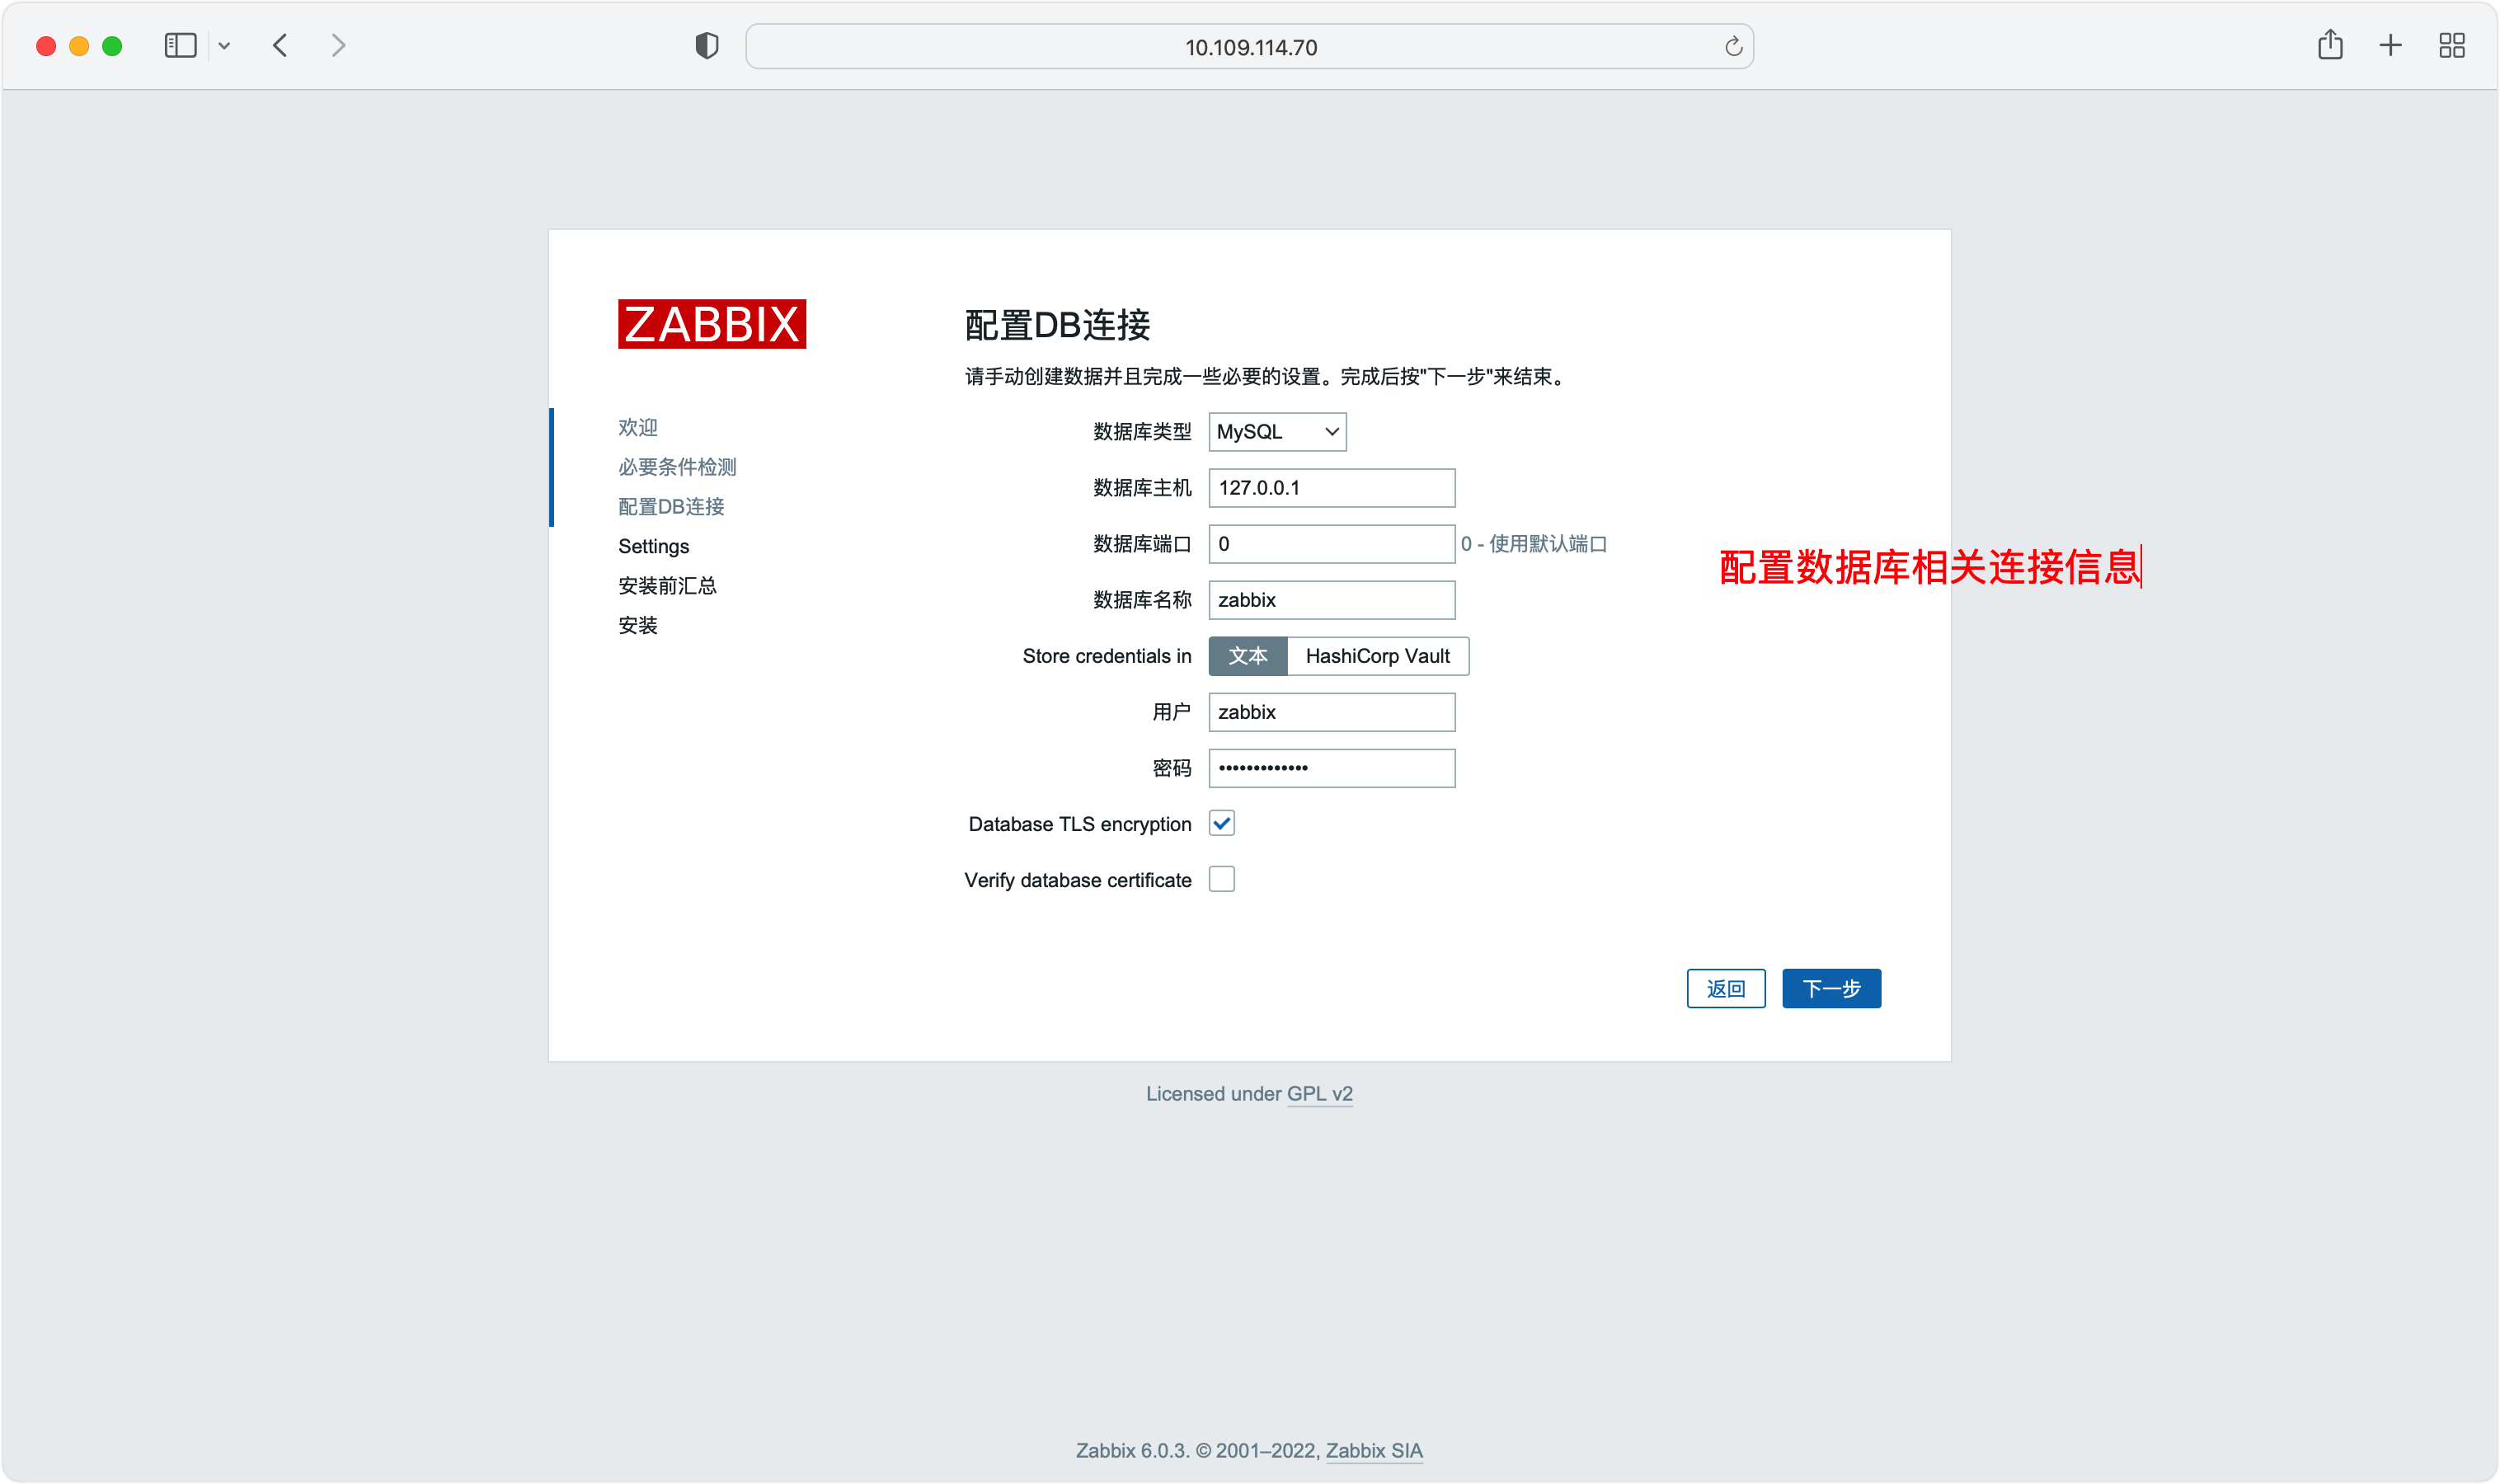The height and width of the screenshot is (1484, 2500).
Task: Open the GPL v2 license link
Action: point(1319,1093)
